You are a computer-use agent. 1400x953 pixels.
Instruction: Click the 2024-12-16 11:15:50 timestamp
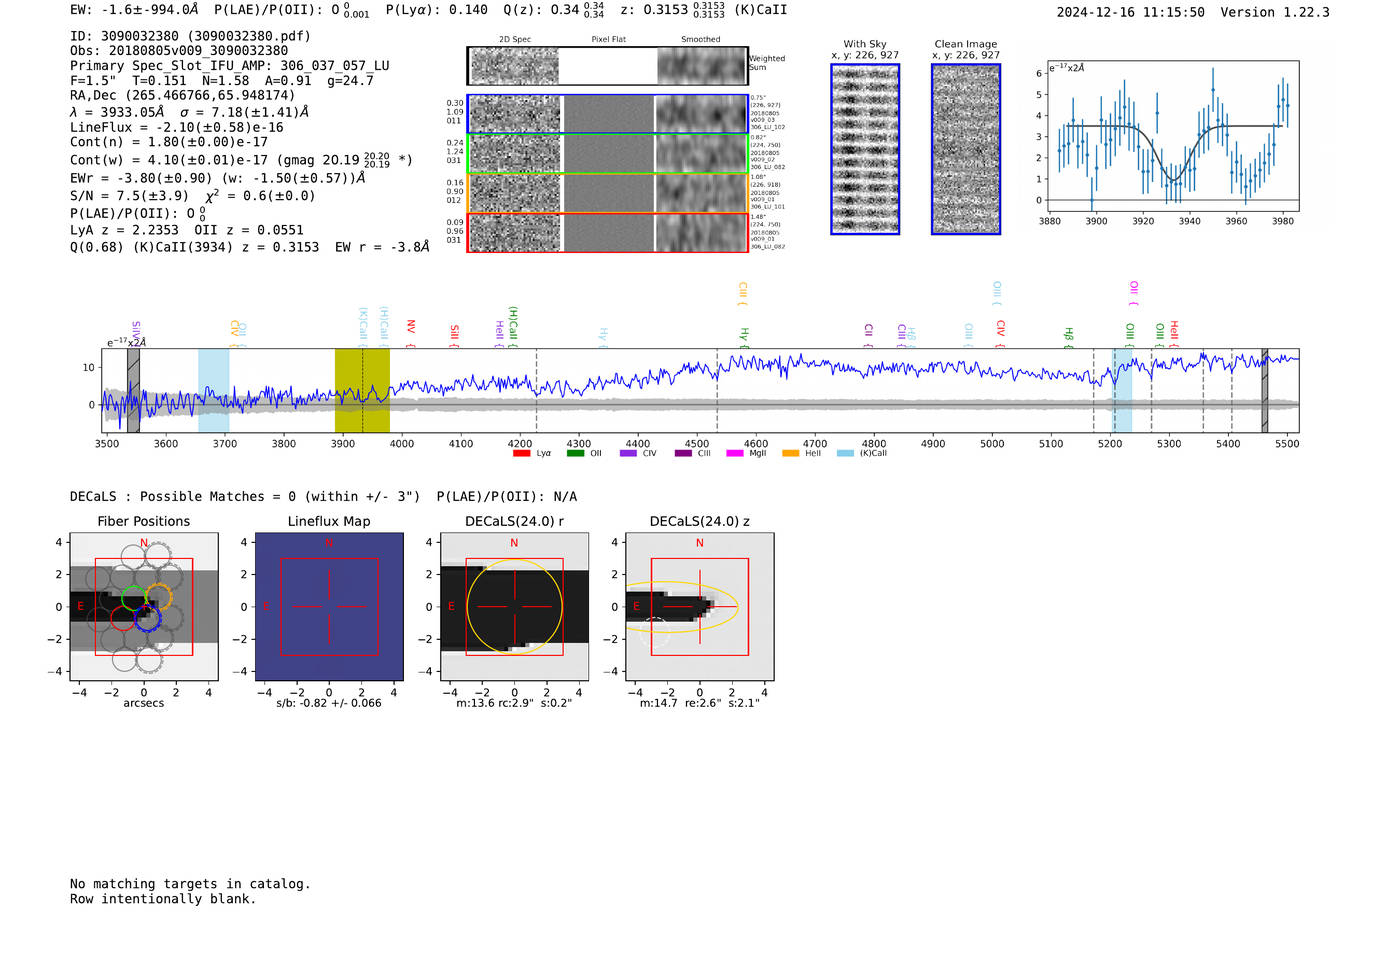tap(1131, 12)
